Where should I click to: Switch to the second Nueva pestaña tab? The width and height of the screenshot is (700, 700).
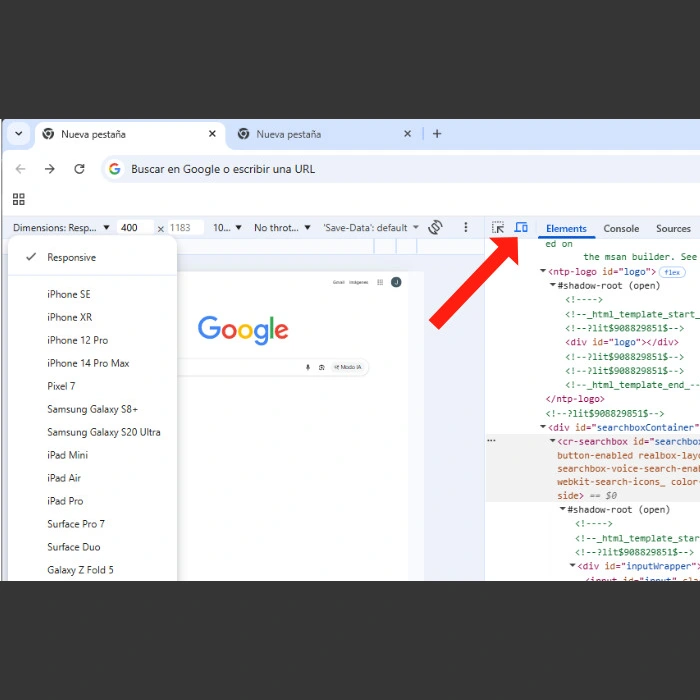[325, 134]
